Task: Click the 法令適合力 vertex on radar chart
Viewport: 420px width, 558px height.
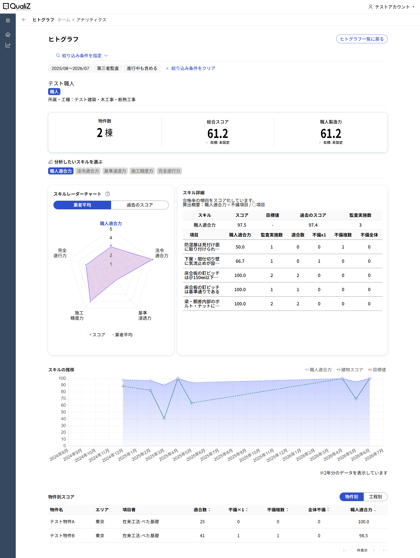Action: (152, 259)
